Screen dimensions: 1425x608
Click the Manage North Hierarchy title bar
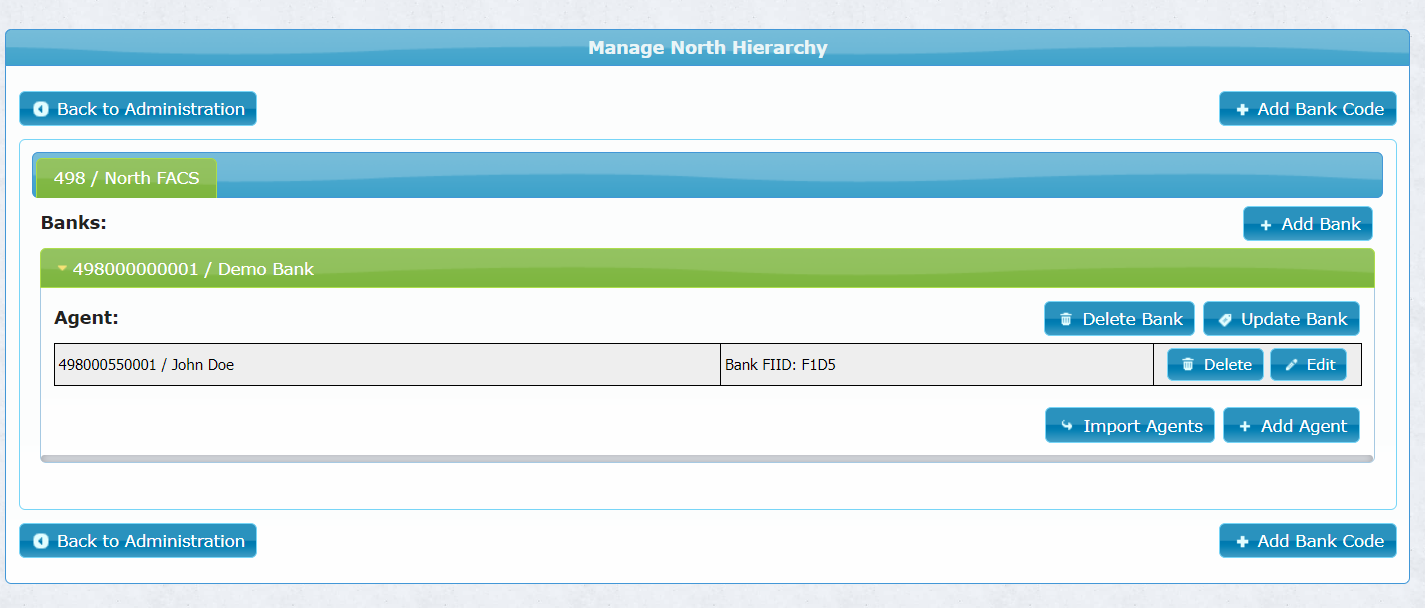tap(707, 48)
